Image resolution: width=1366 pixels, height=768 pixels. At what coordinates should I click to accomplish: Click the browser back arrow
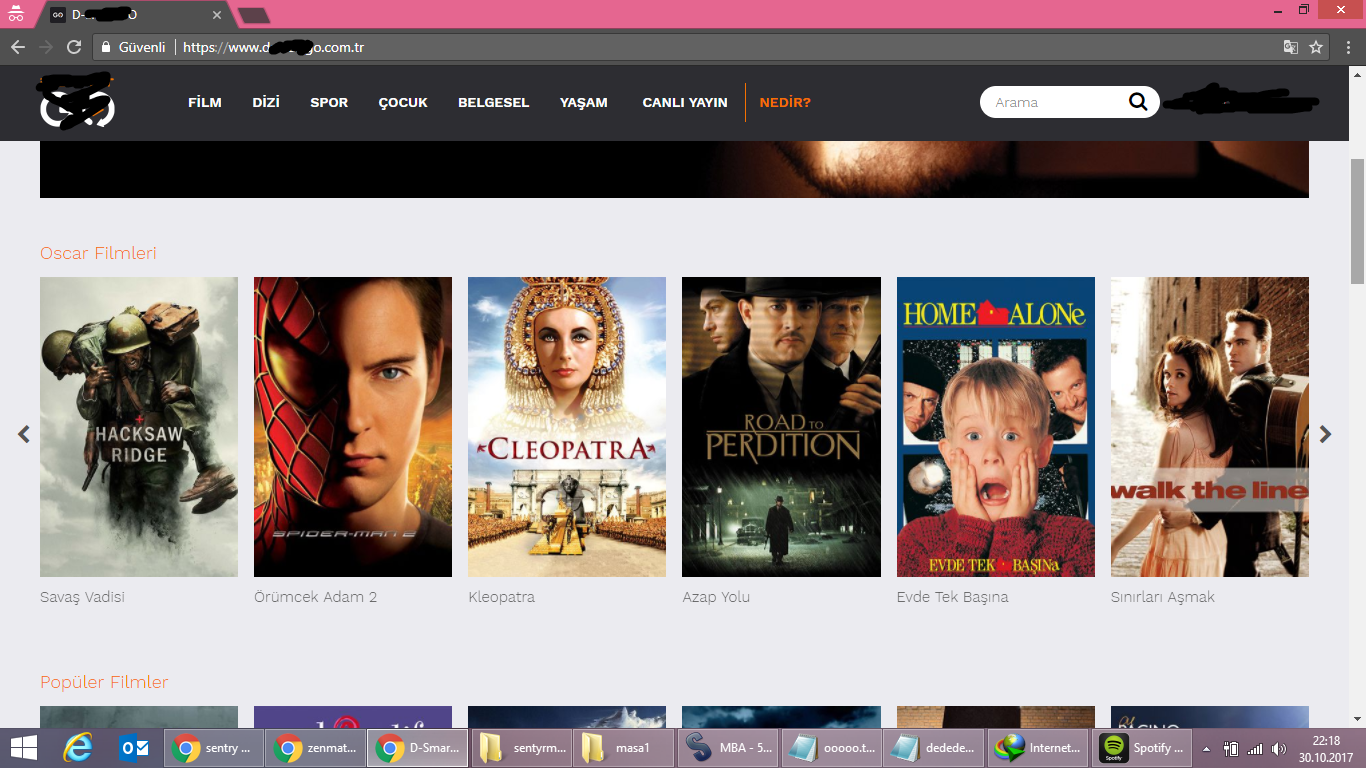click(x=17, y=47)
